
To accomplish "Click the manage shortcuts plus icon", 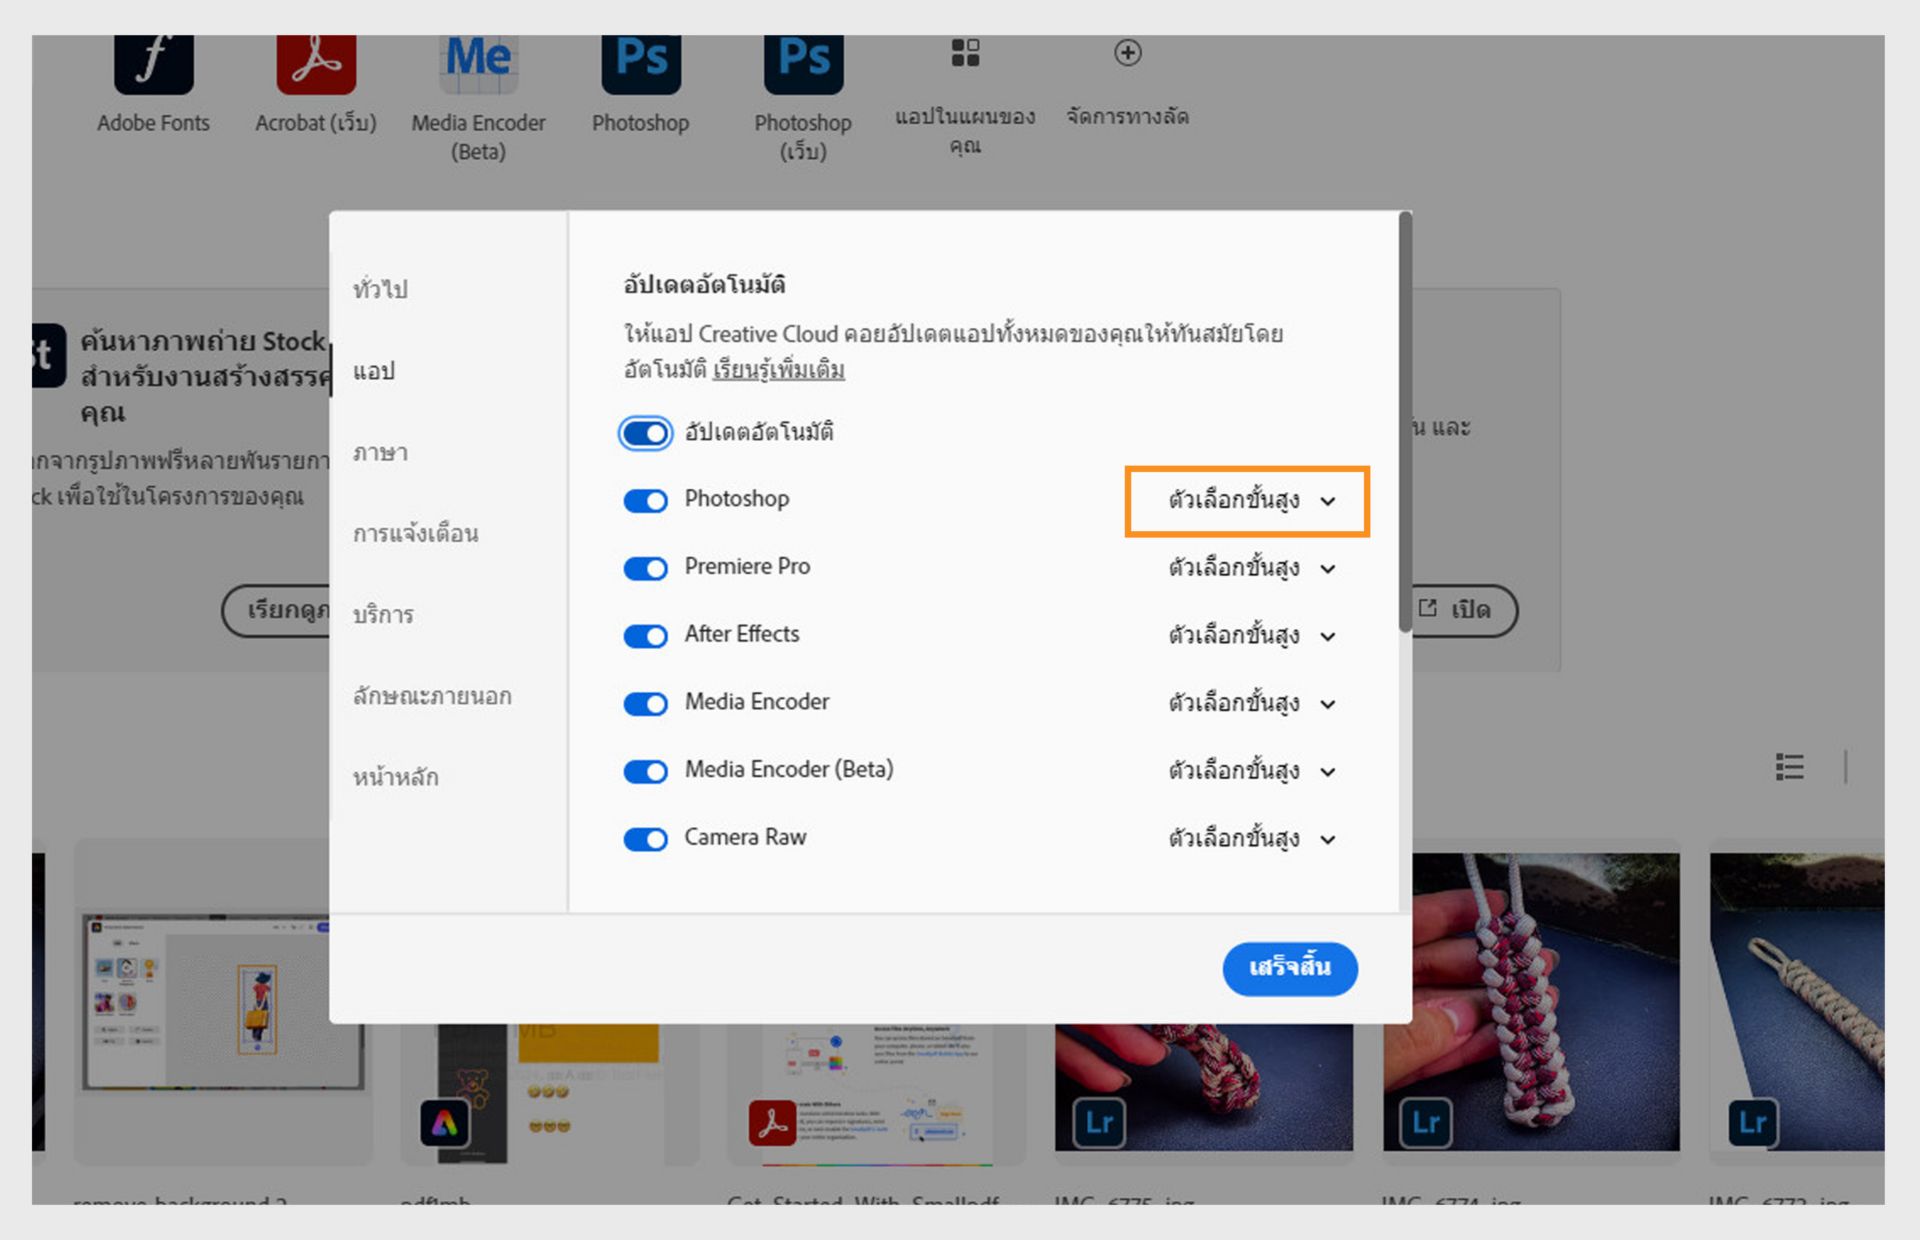I will point(1127,53).
